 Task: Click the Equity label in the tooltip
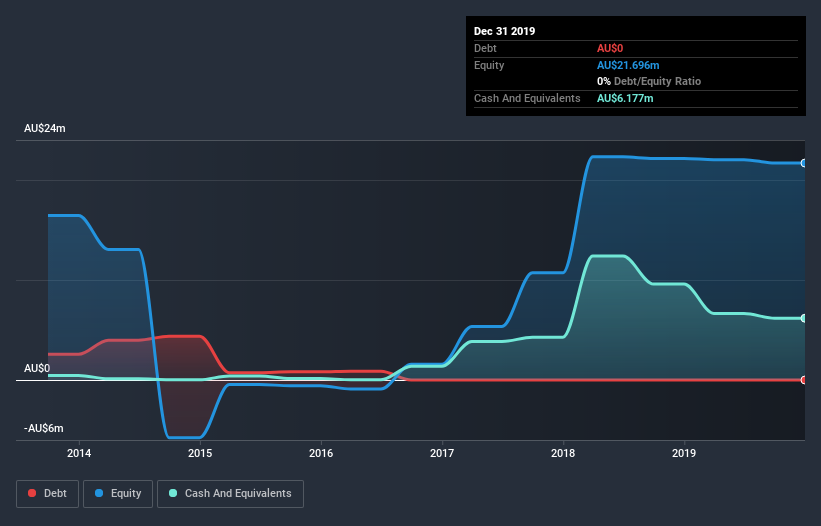click(489, 65)
